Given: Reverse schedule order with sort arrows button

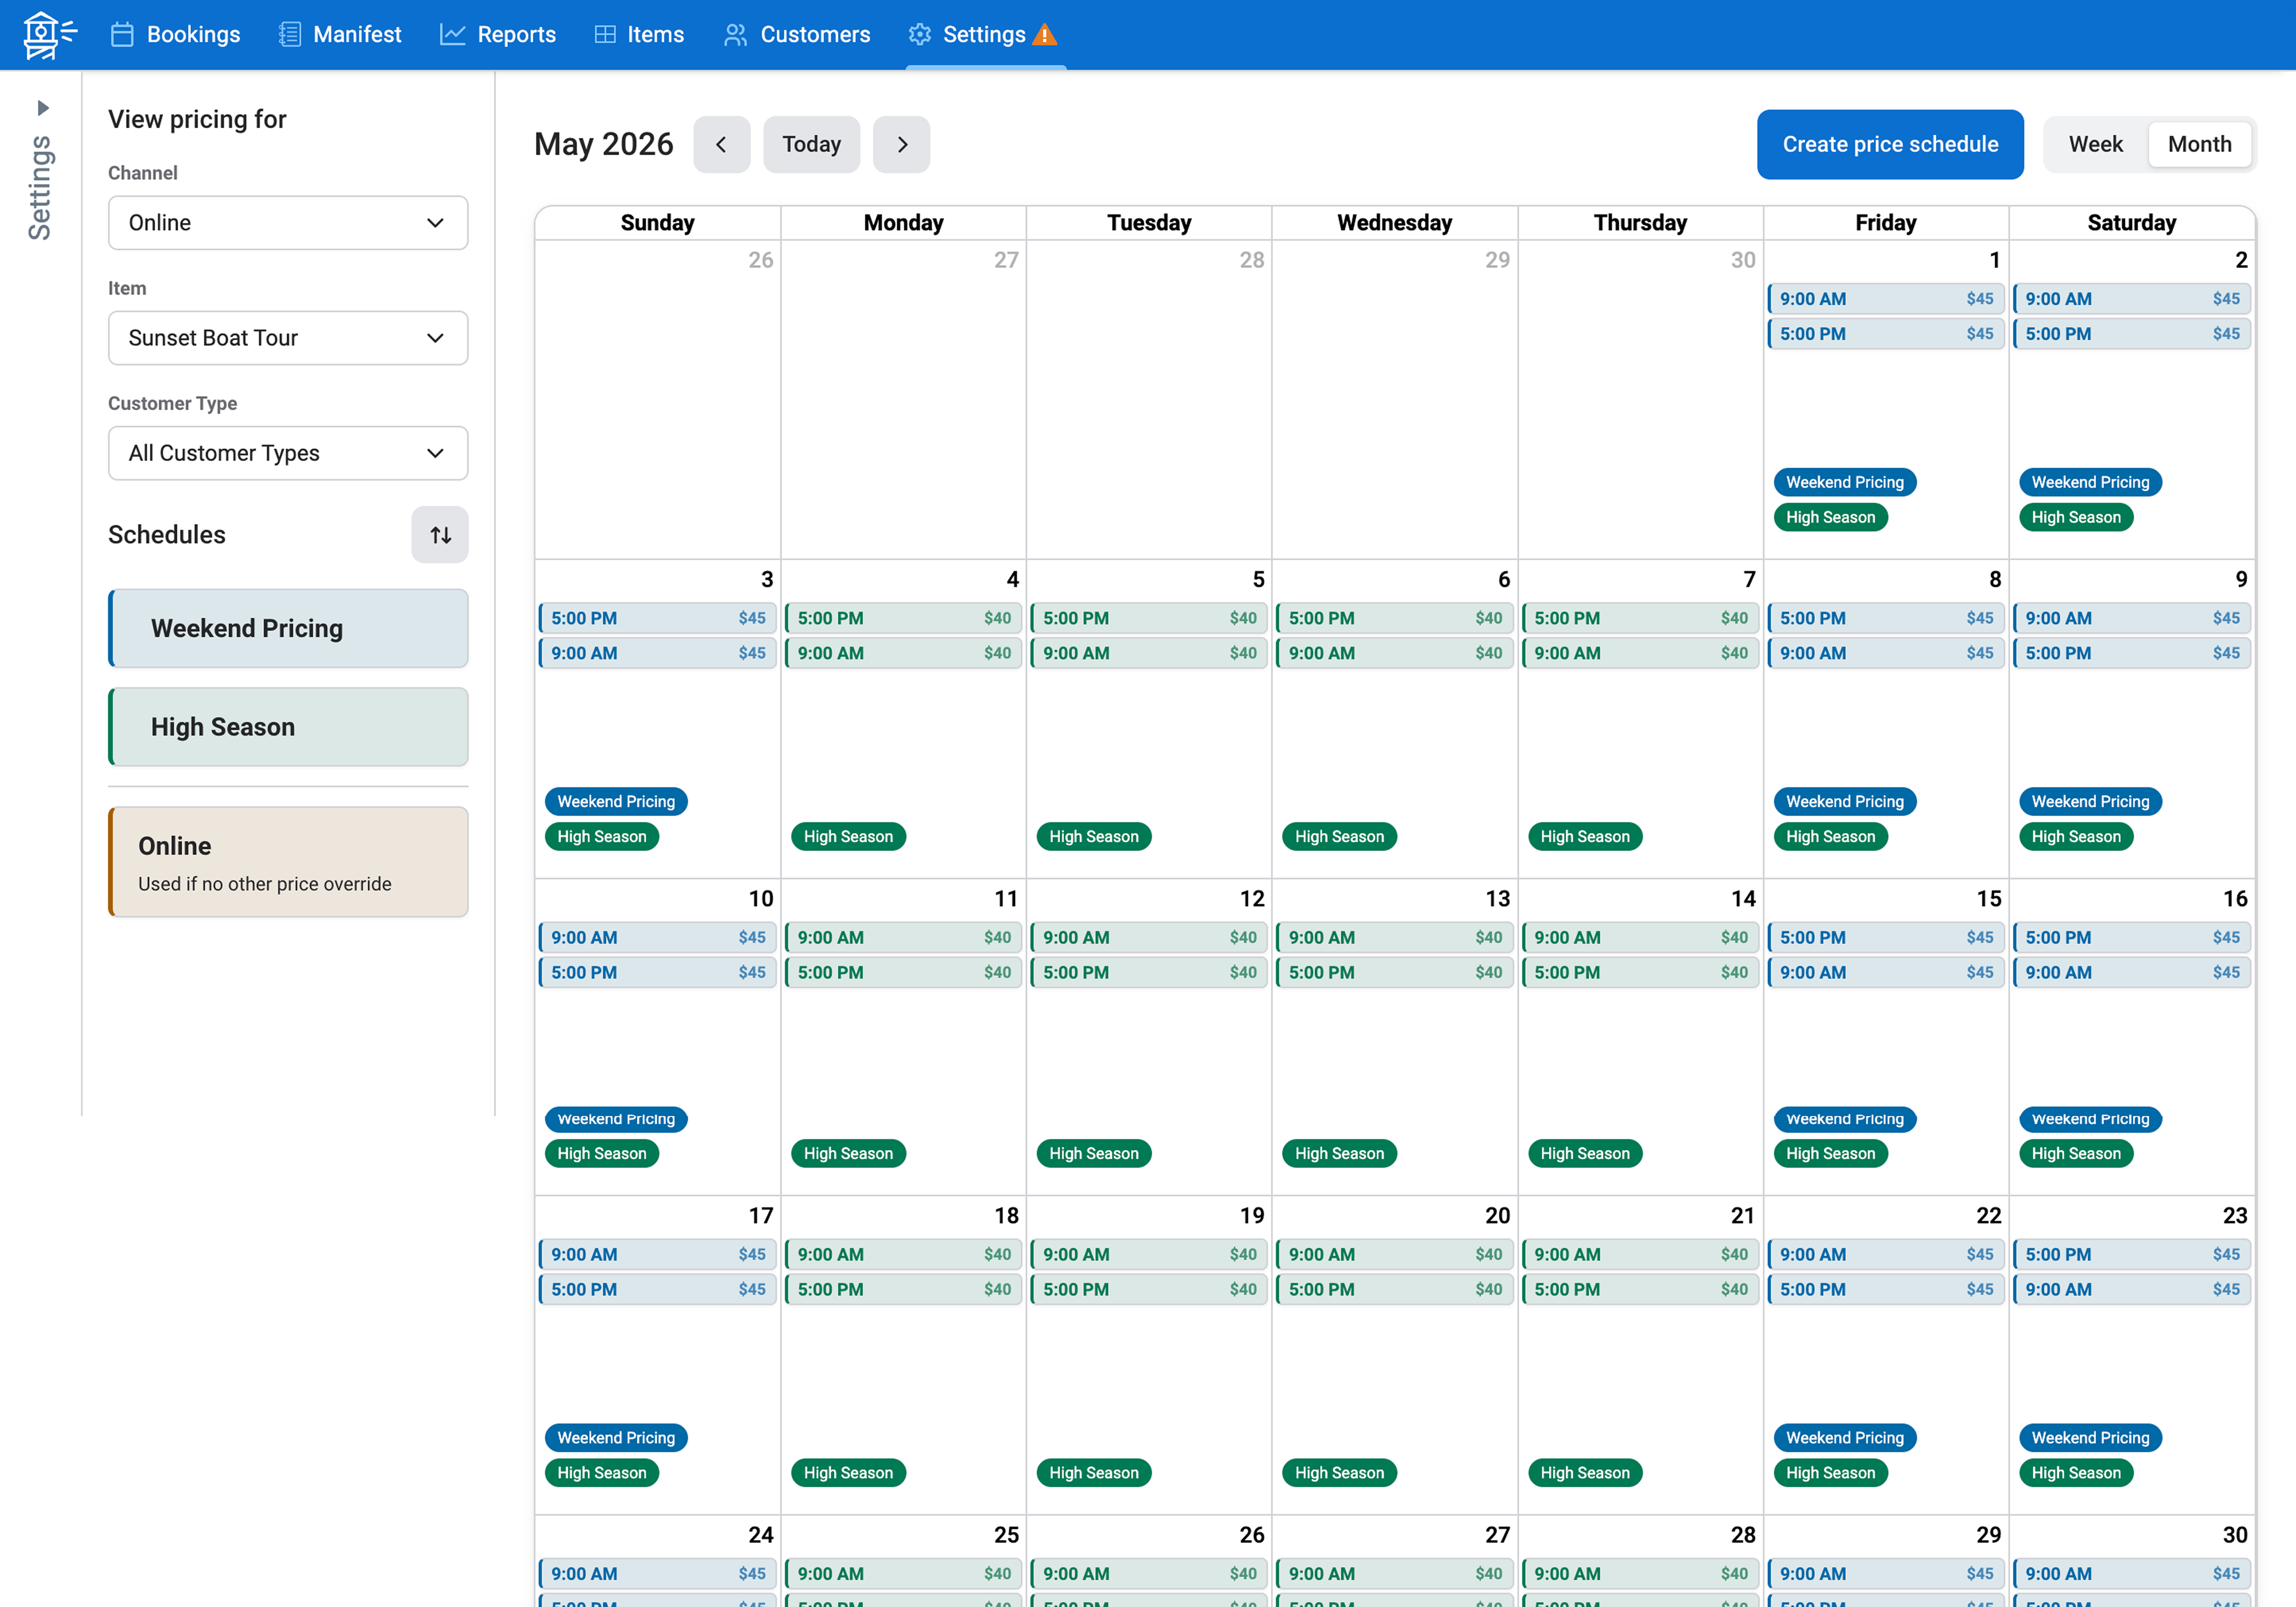Looking at the screenshot, I should pos(440,535).
